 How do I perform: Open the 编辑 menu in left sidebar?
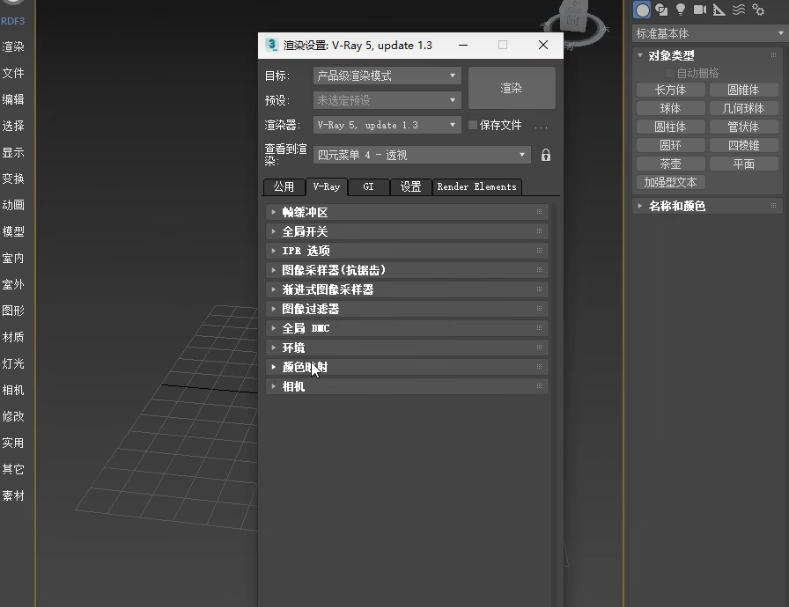click(x=13, y=99)
